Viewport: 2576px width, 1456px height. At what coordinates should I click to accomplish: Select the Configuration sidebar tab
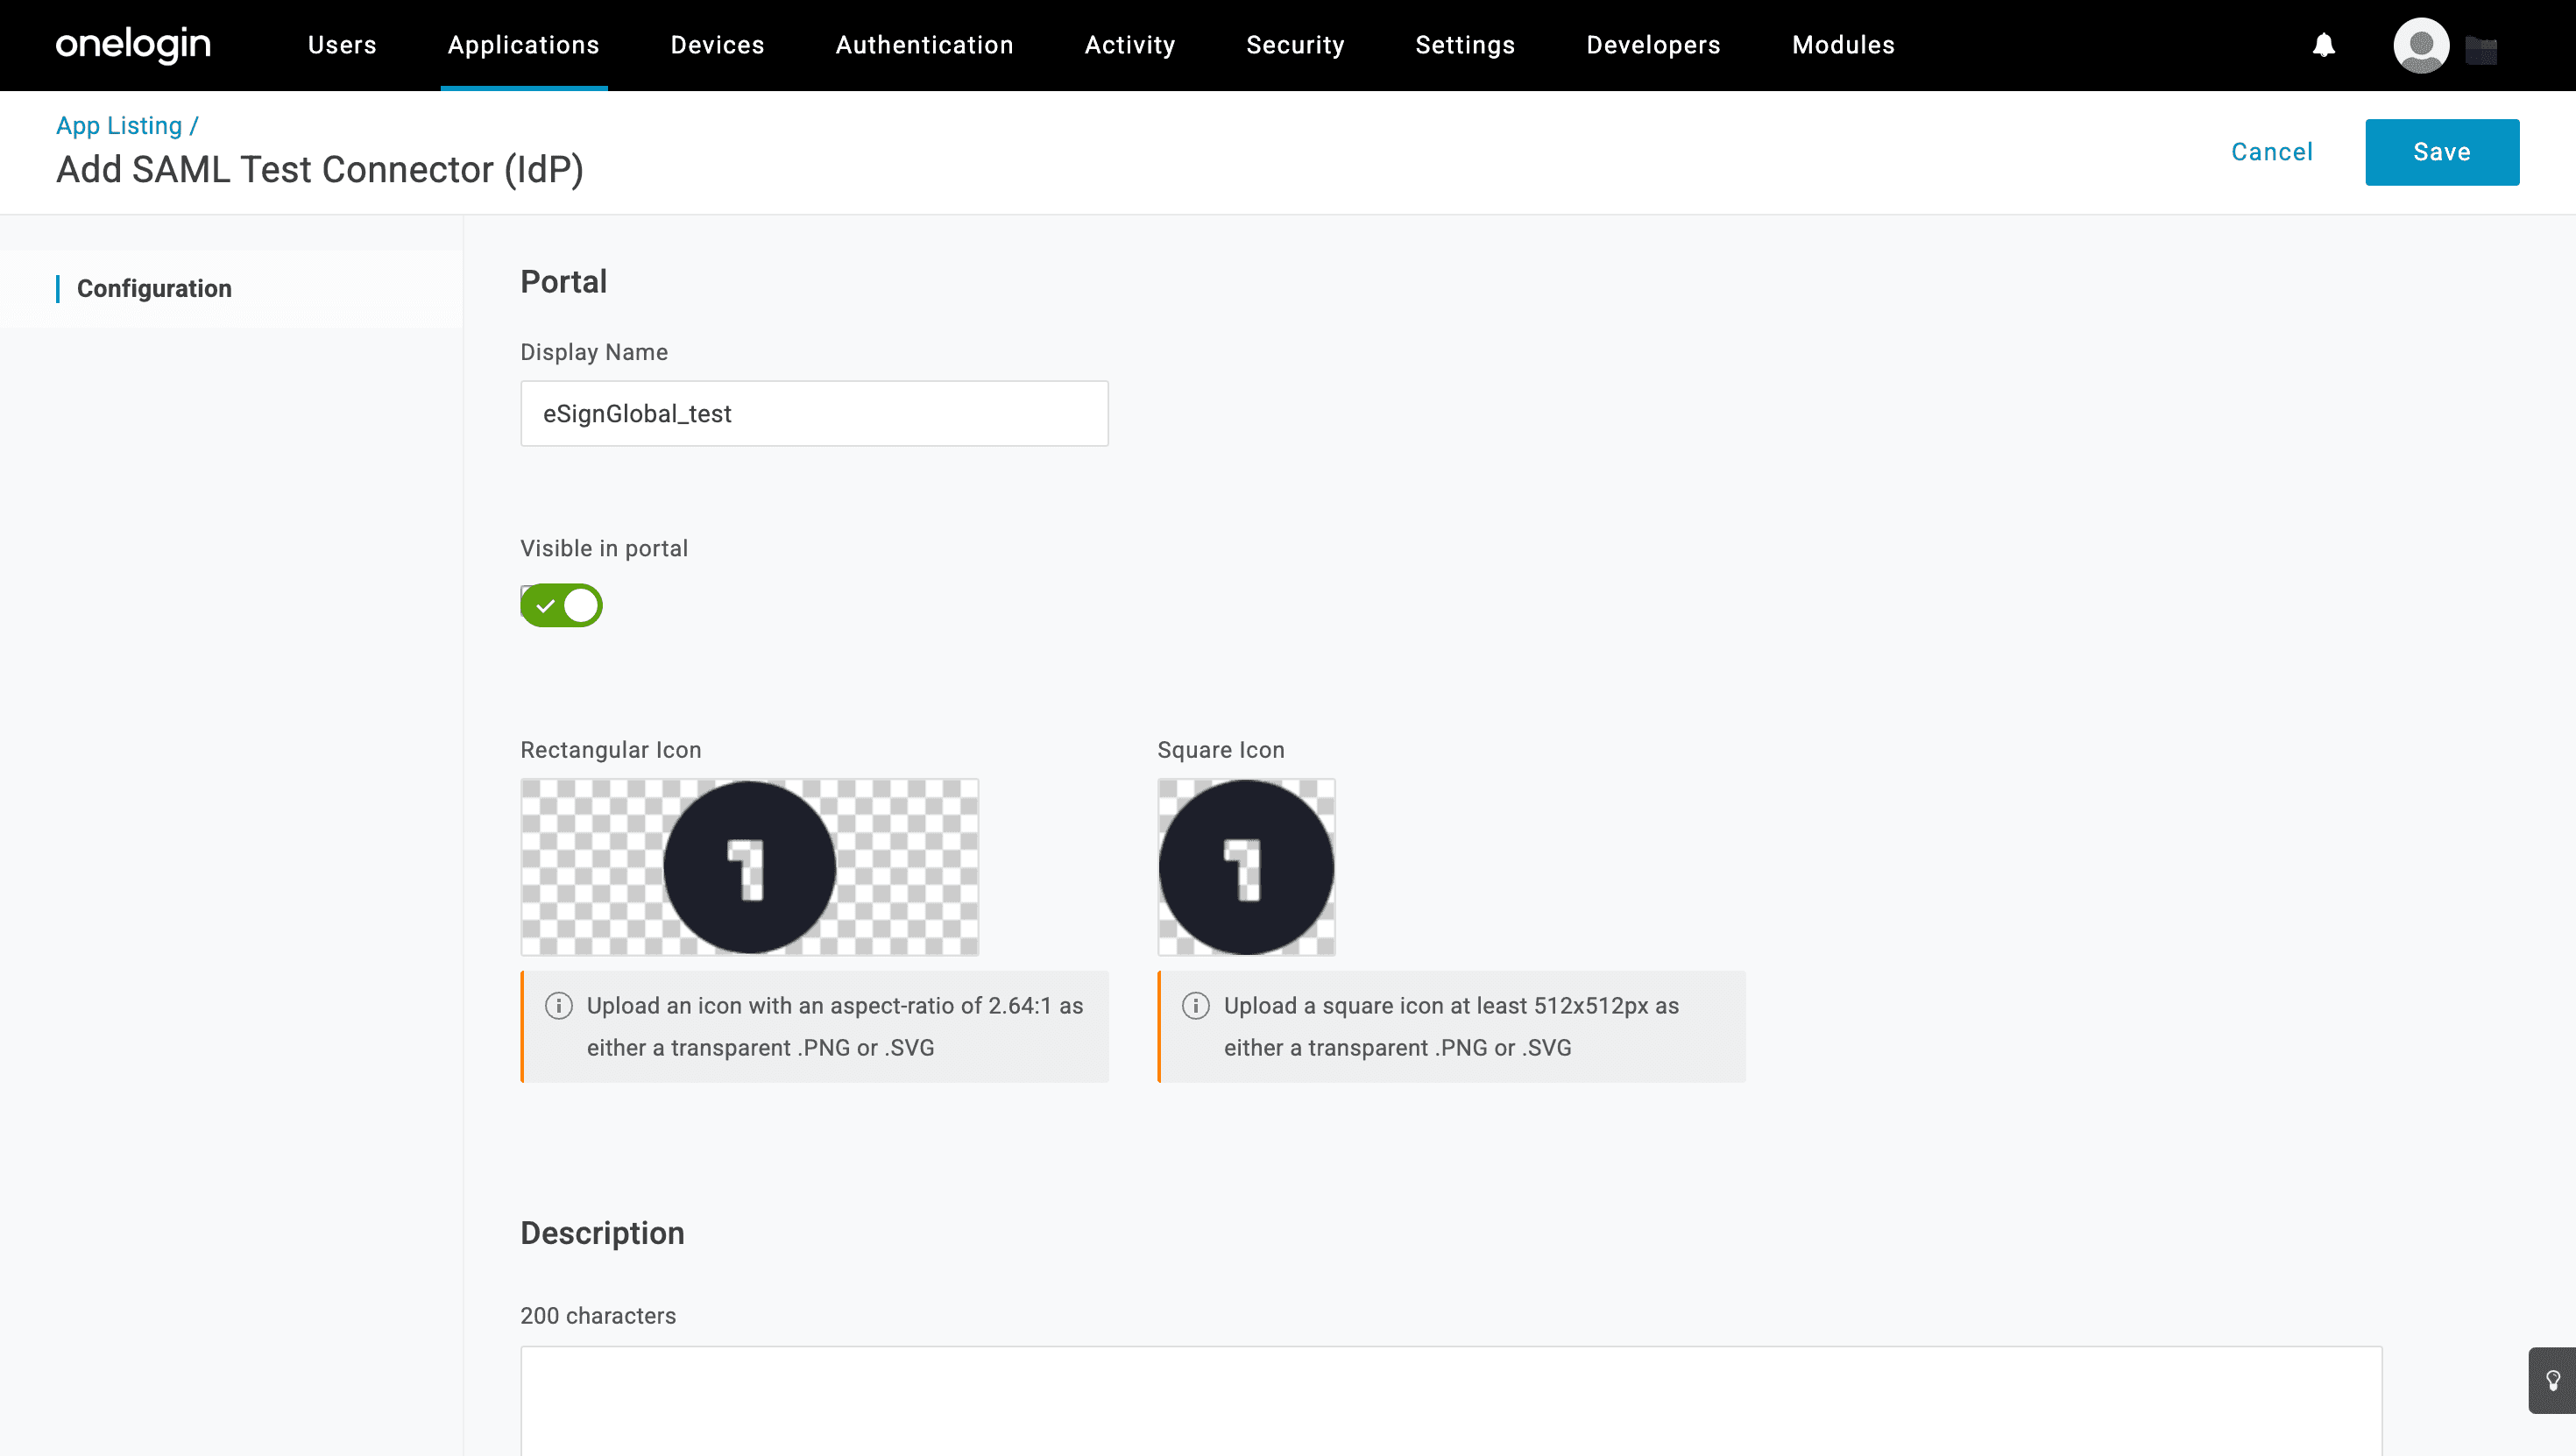(154, 289)
